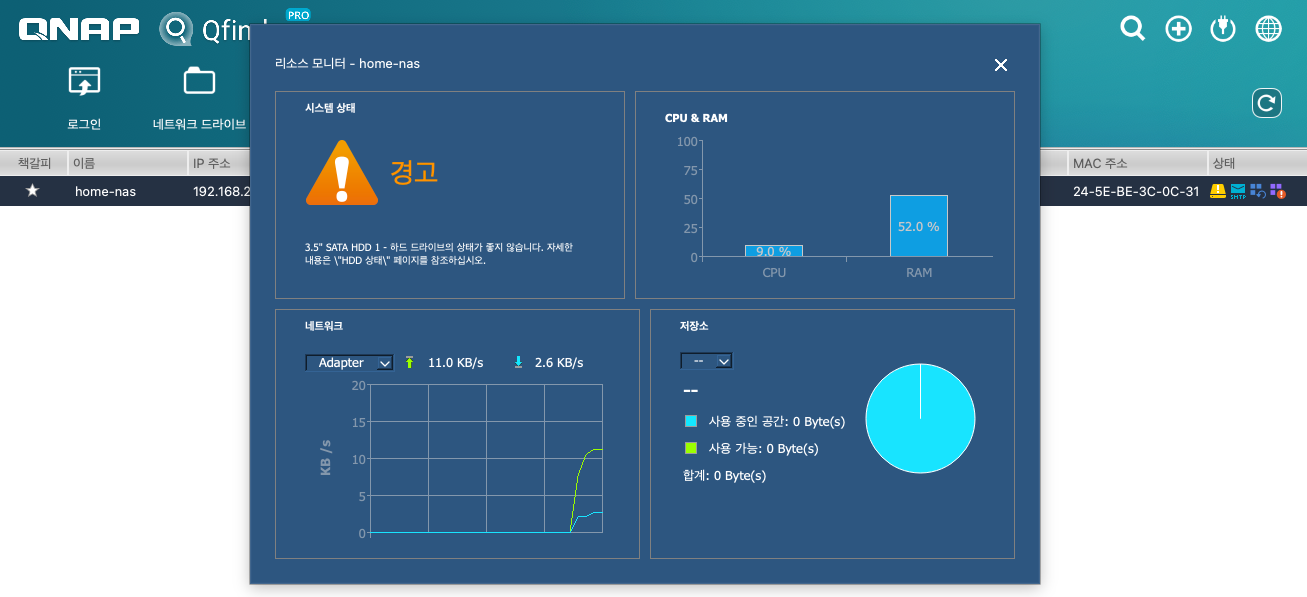Click the 저장소 panel title

(694, 326)
